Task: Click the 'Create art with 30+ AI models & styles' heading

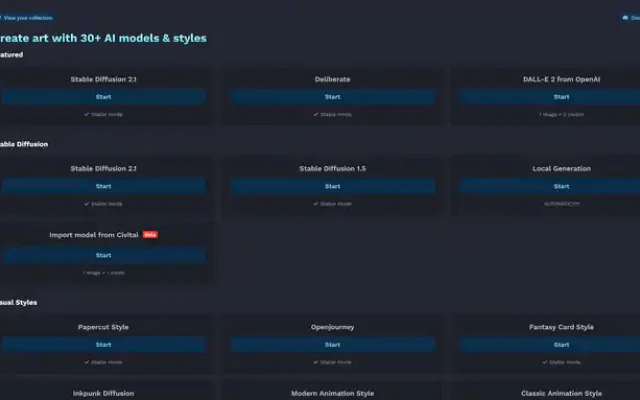Action: click(103, 38)
